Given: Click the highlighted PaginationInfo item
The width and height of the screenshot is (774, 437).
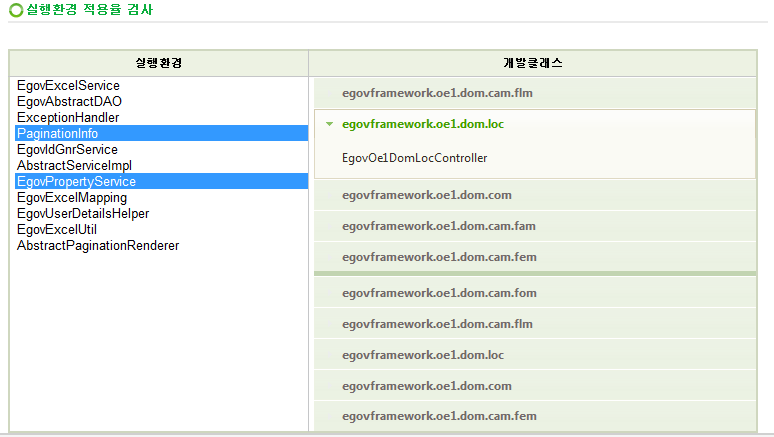Looking at the screenshot, I should pos(58,134).
